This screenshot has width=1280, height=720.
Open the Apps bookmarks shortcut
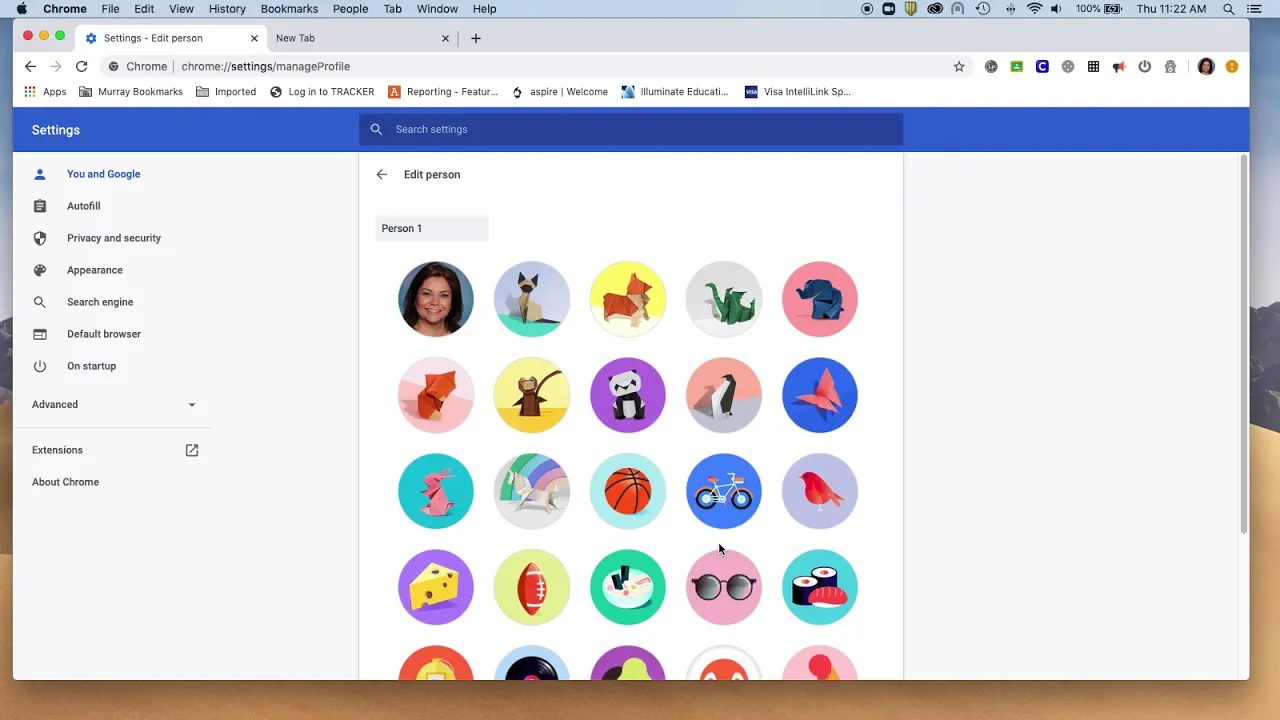coord(45,91)
